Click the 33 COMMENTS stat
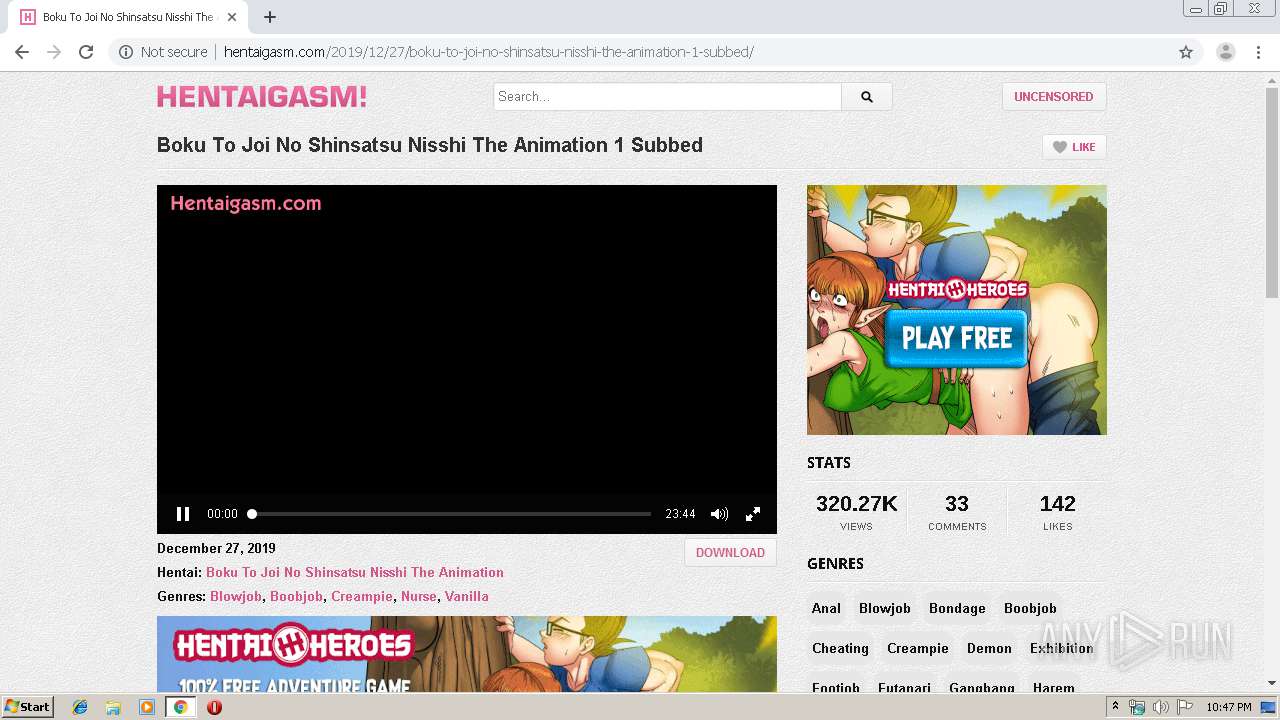 [x=957, y=511]
